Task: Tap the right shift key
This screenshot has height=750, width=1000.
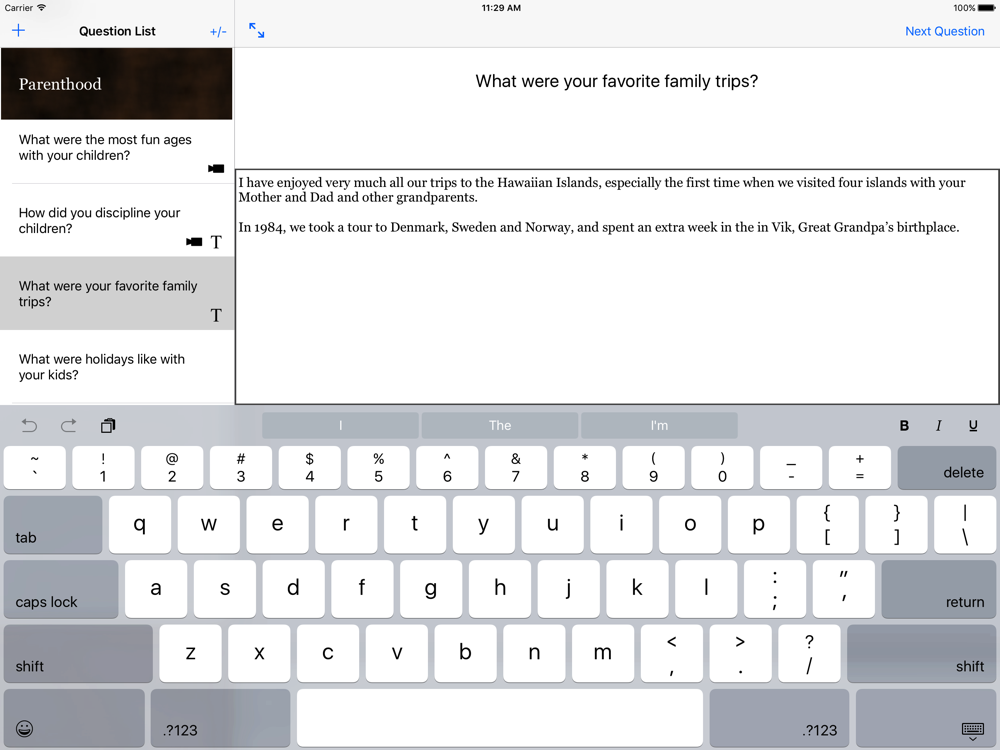Action: [922, 654]
